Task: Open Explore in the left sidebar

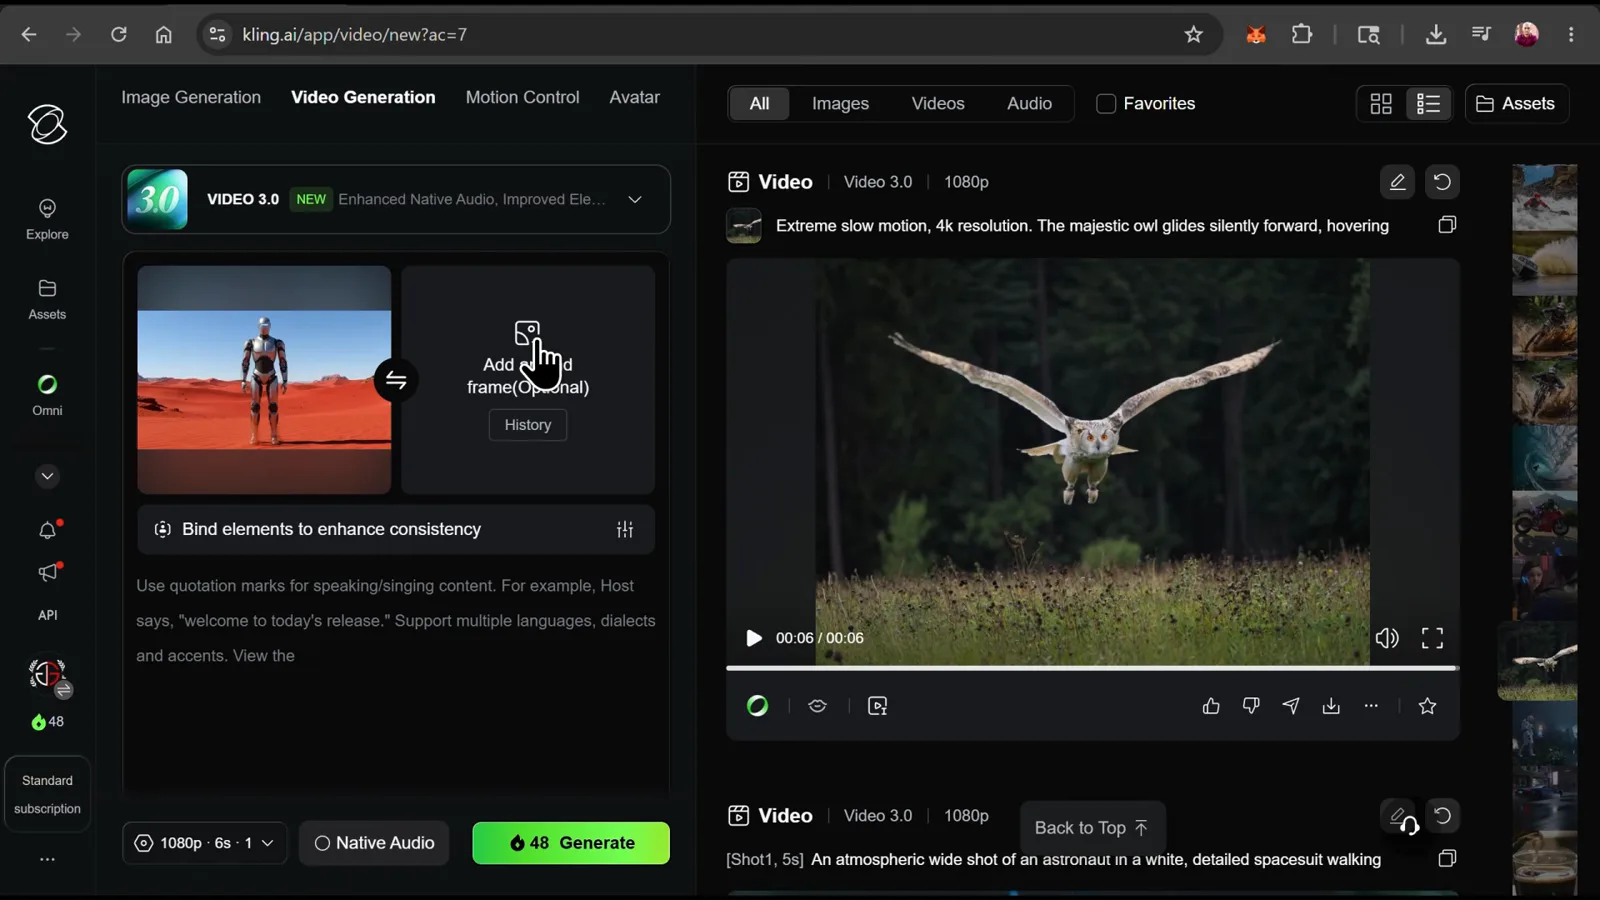Action: coord(47,219)
